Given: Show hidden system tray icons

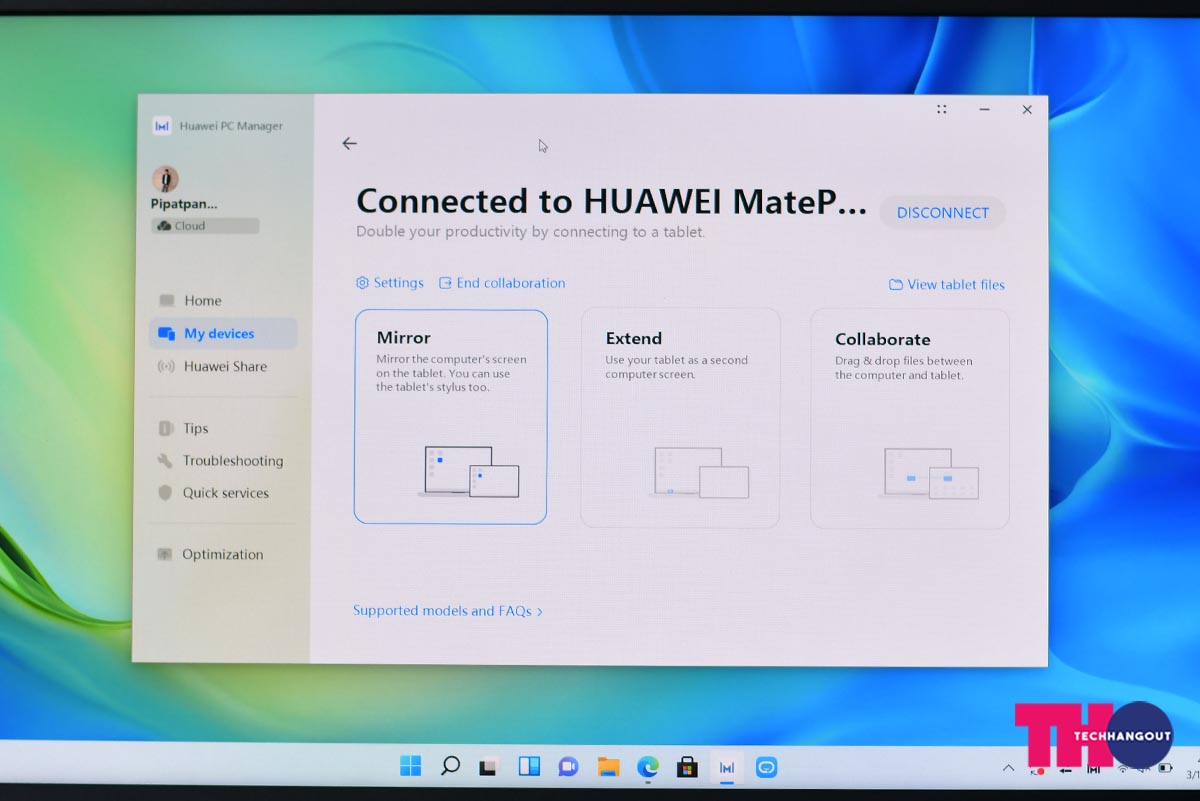Looking at the screenshot, I should coord(1008,768).
